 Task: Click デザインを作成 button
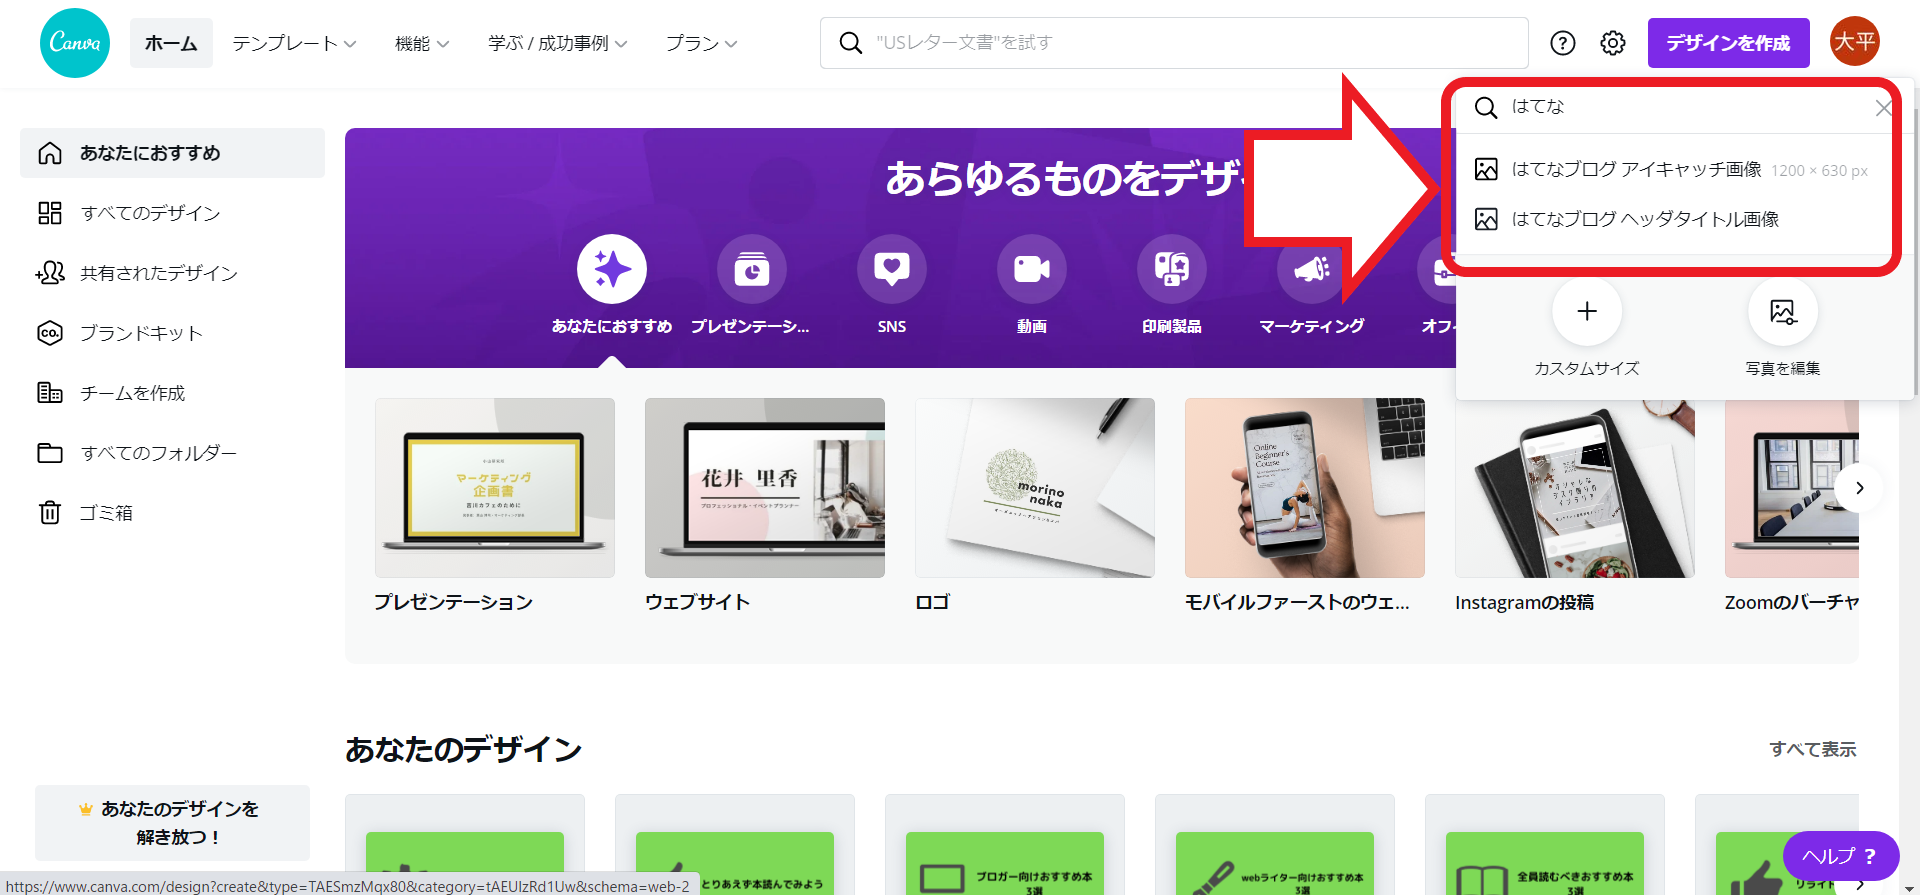[x=1729, y=43]
